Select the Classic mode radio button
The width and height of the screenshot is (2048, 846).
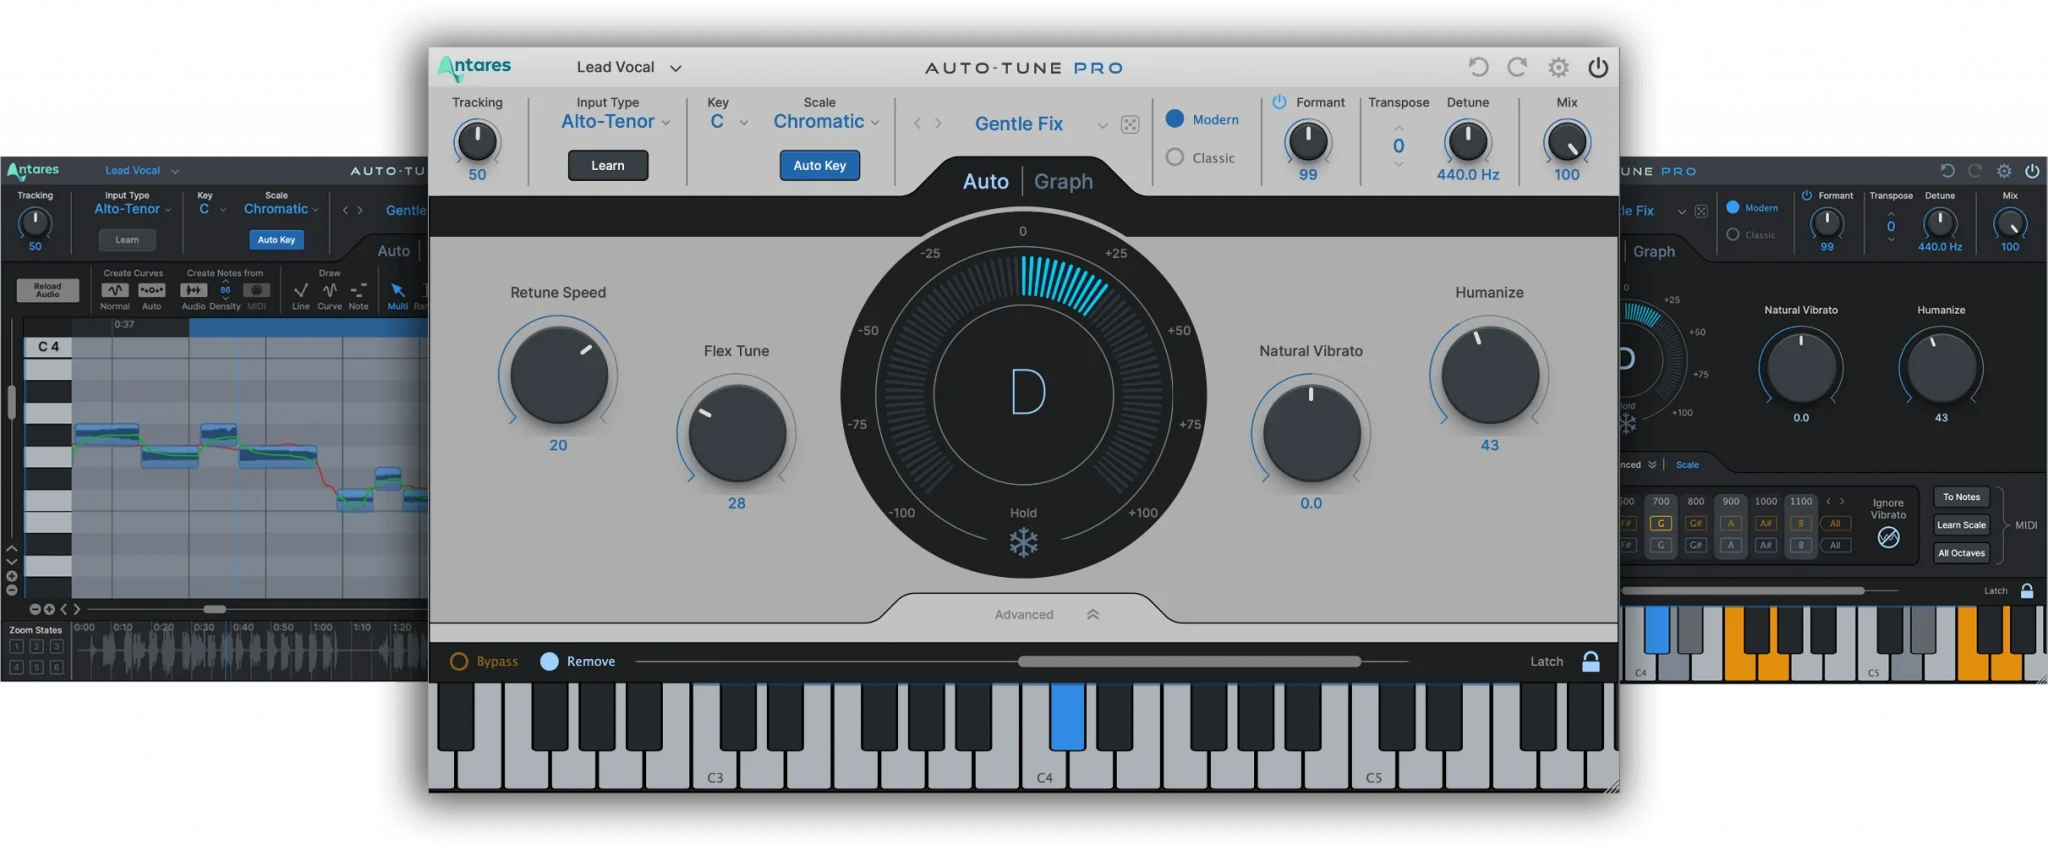point(1175,158)
